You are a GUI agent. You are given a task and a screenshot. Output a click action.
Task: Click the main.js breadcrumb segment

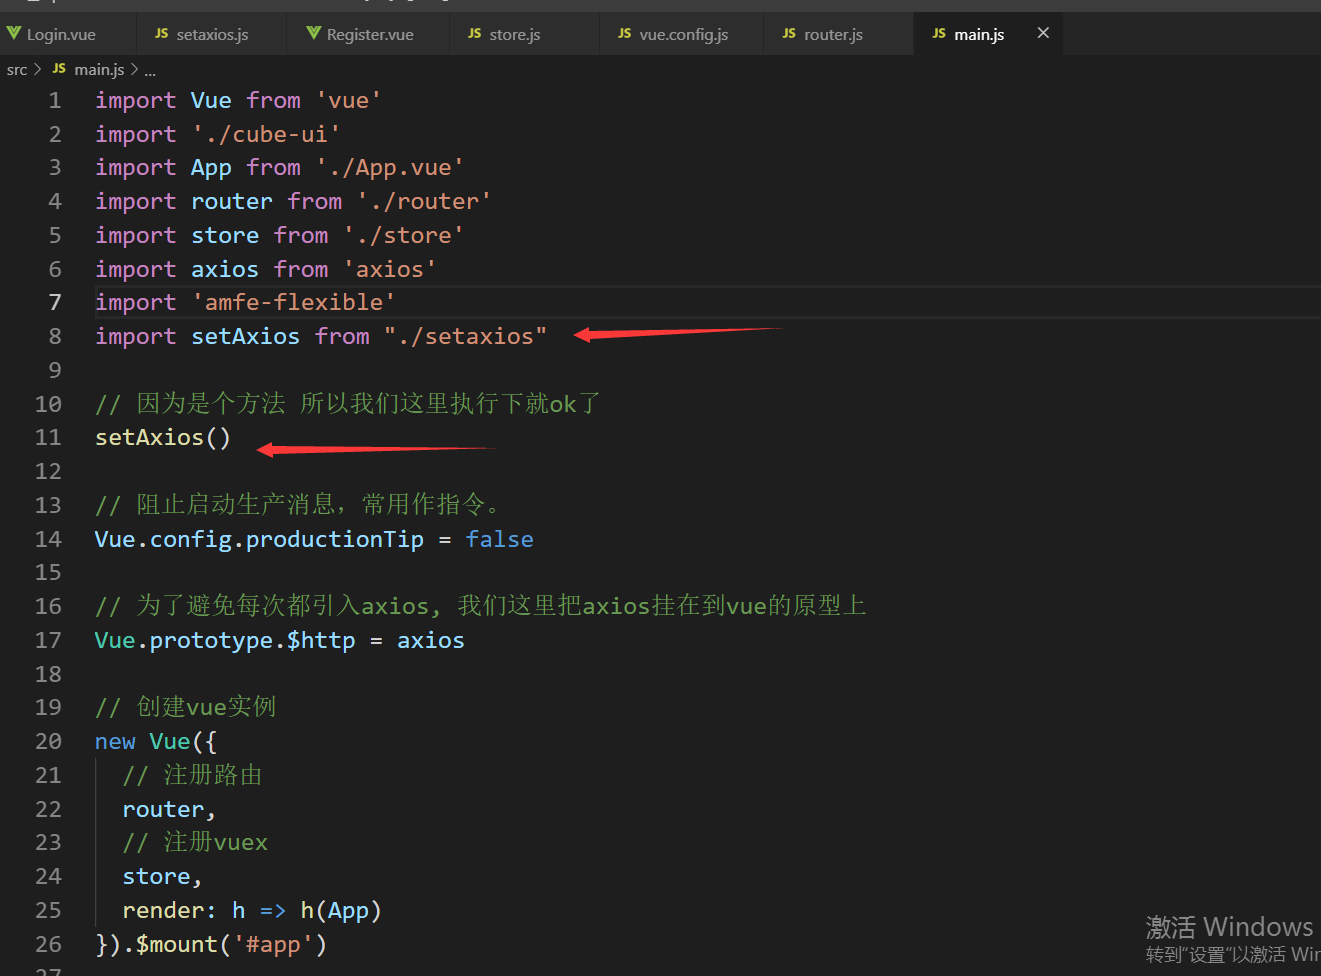(99, 70)
